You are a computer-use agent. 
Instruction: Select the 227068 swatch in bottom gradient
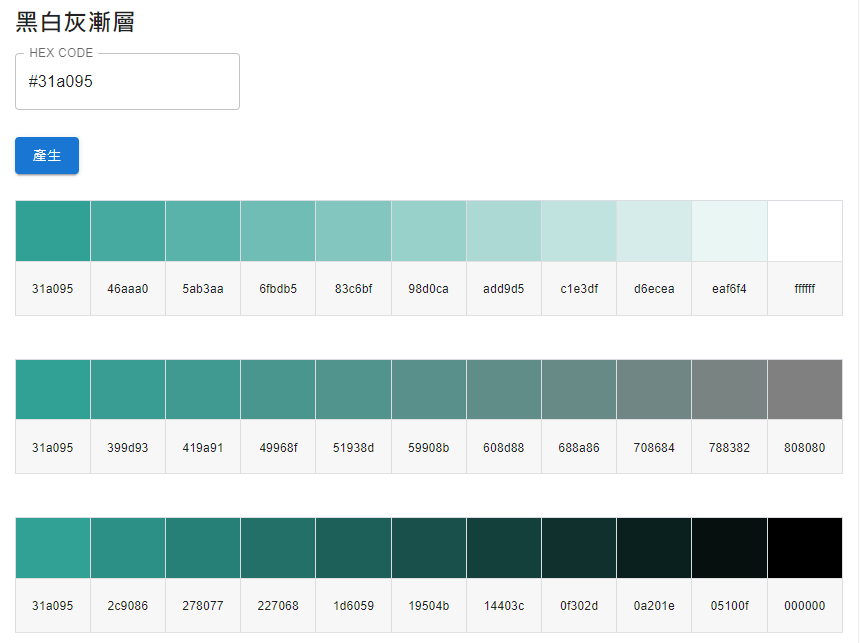click(278, 546)
